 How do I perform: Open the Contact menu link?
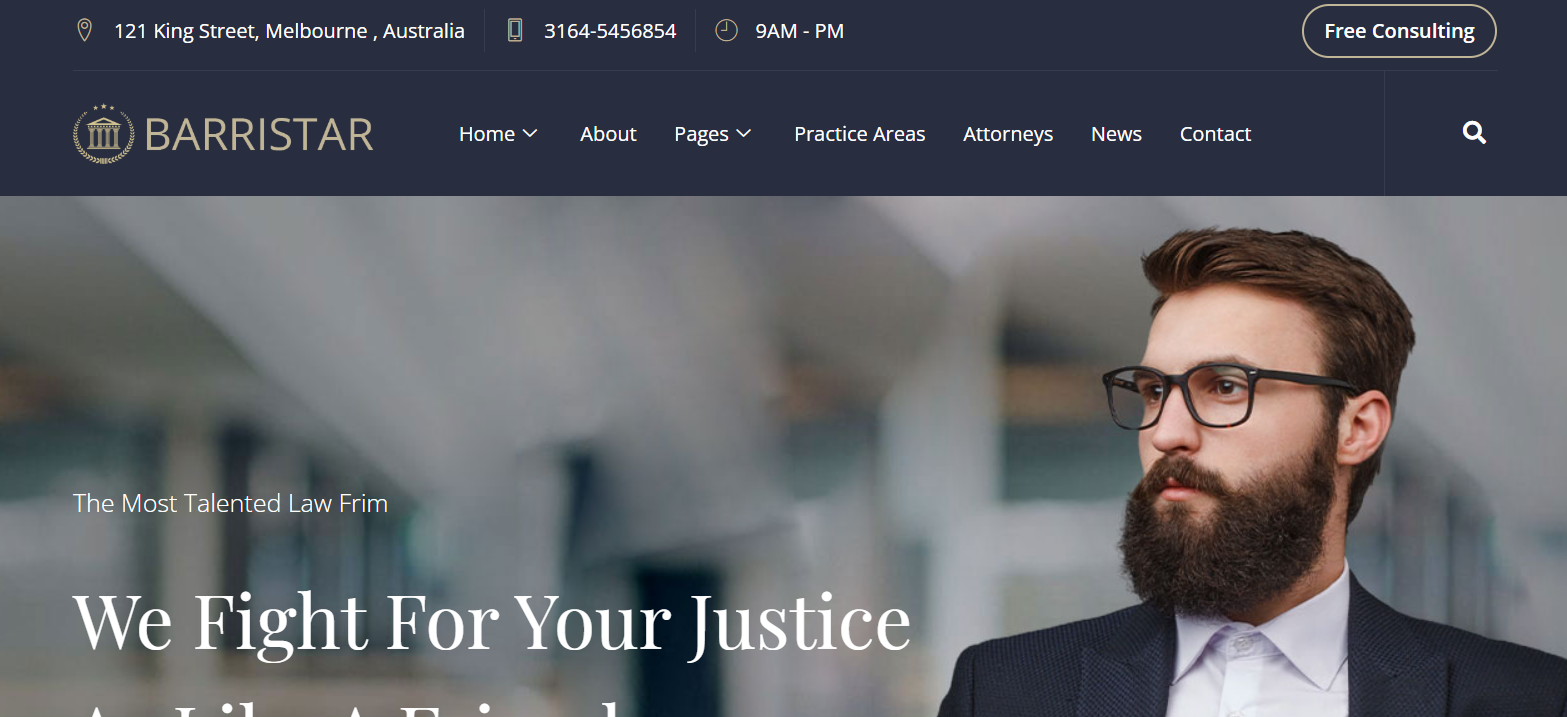click(1215, 134)
